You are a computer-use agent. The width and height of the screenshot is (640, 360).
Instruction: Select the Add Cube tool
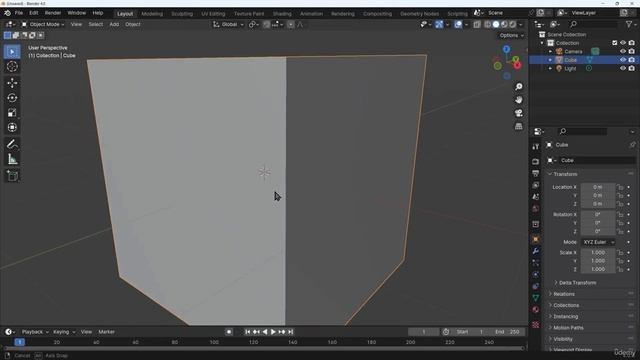click(12, 176)
